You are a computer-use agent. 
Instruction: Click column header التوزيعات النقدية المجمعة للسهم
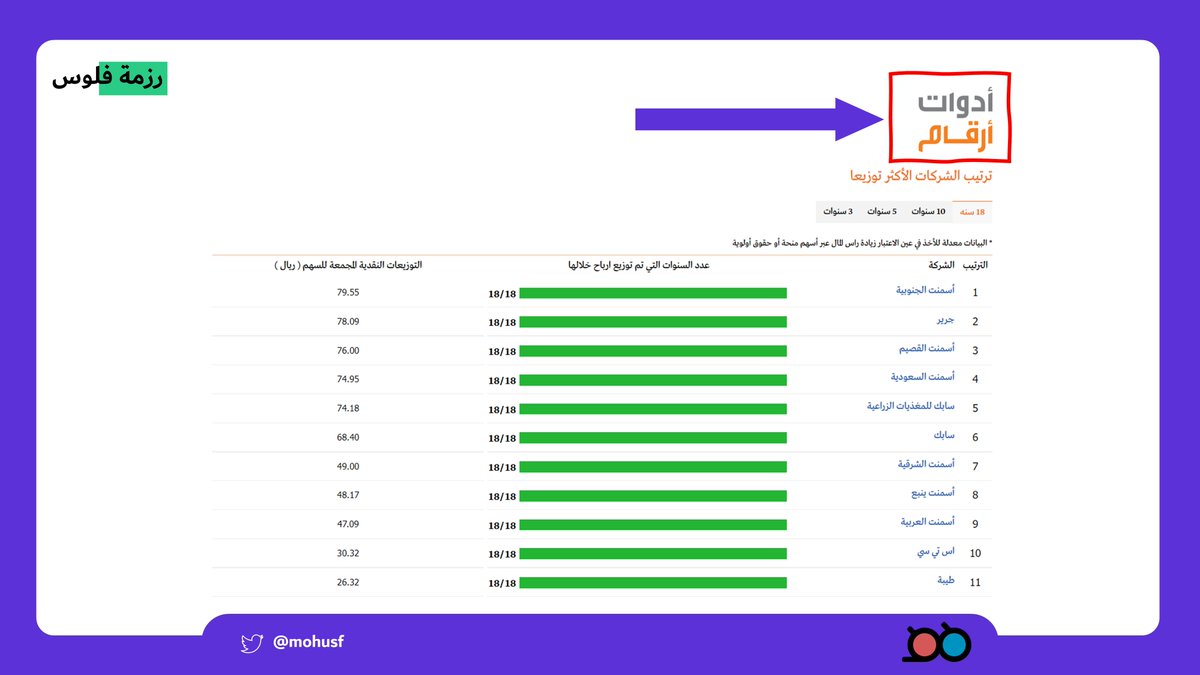pos(348,265)
